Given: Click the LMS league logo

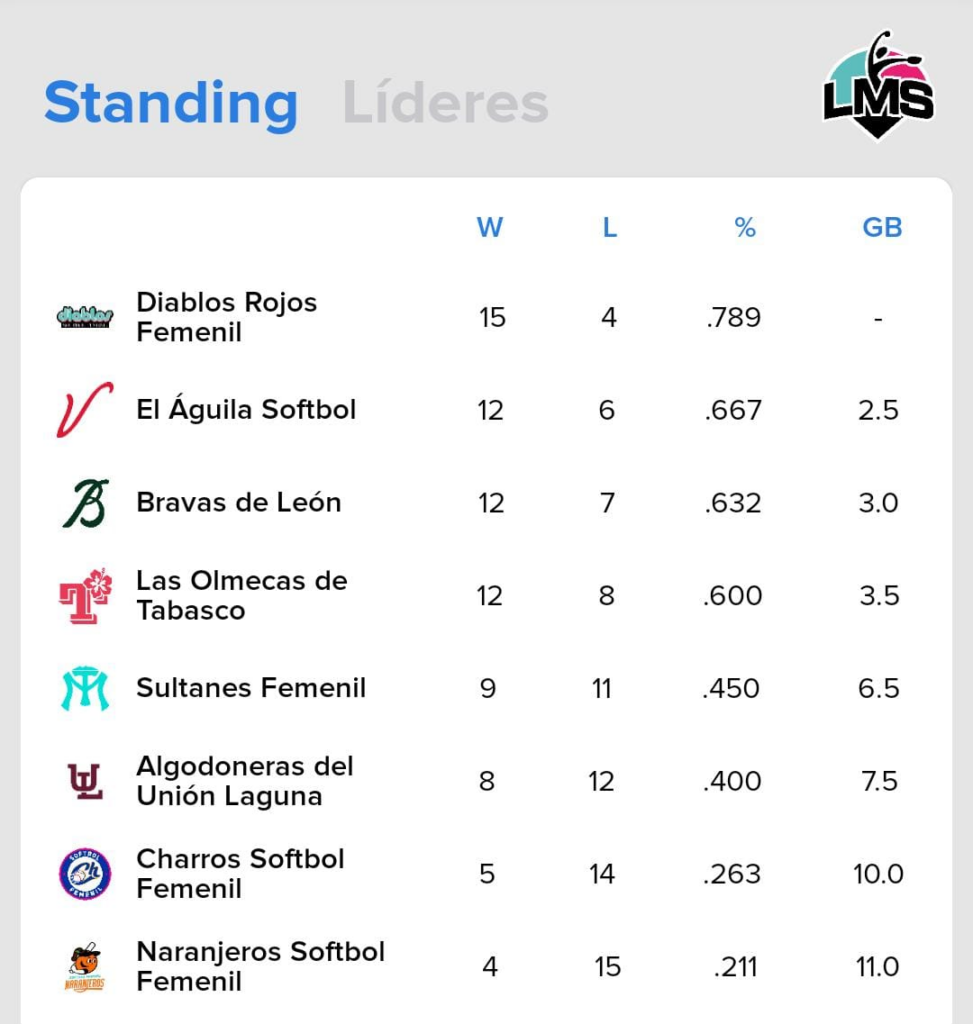Looking at the screenshot, I should click(x=878, y=86).
